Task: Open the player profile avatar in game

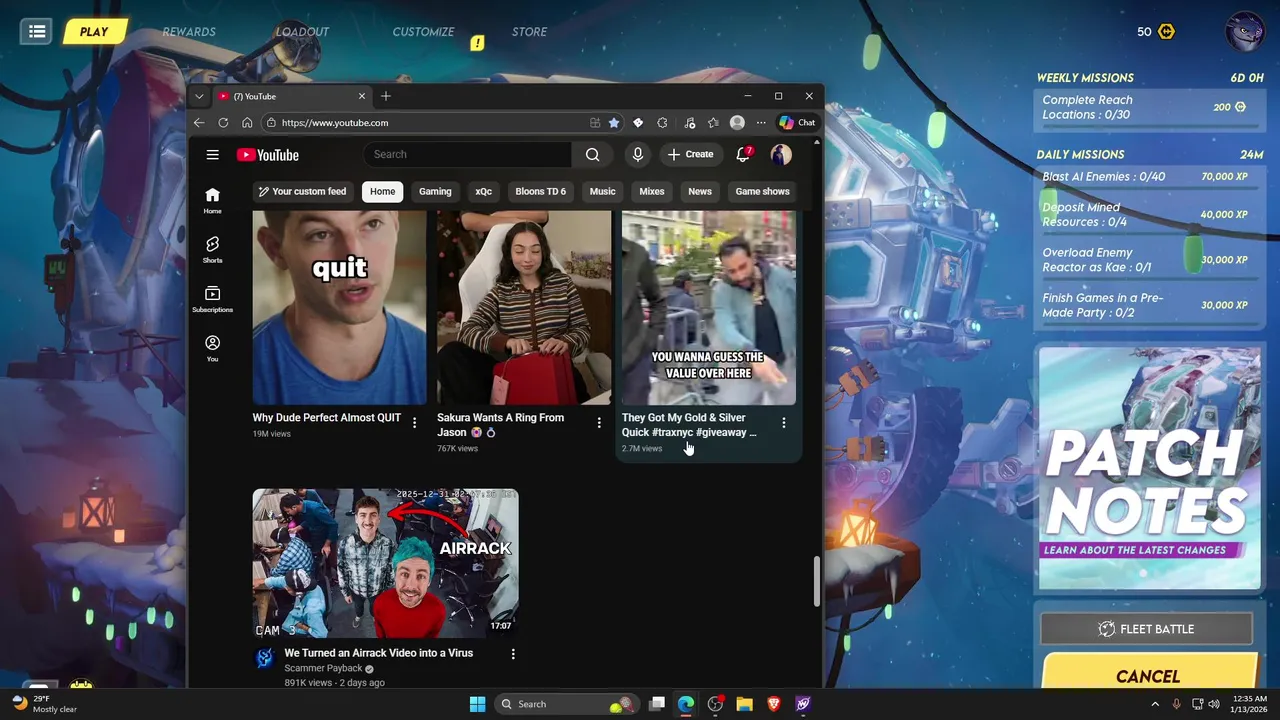Action: [x=1245, y=31]
